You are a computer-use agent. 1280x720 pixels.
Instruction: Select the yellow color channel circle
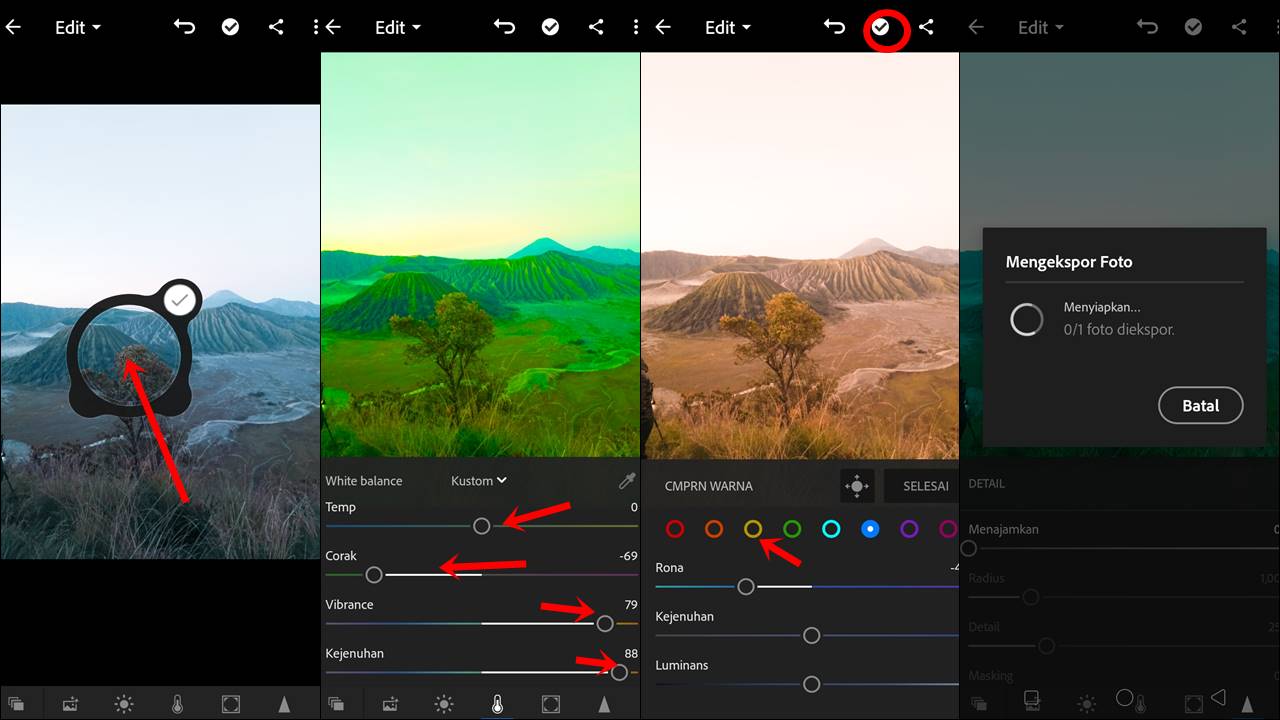[753, 529]
